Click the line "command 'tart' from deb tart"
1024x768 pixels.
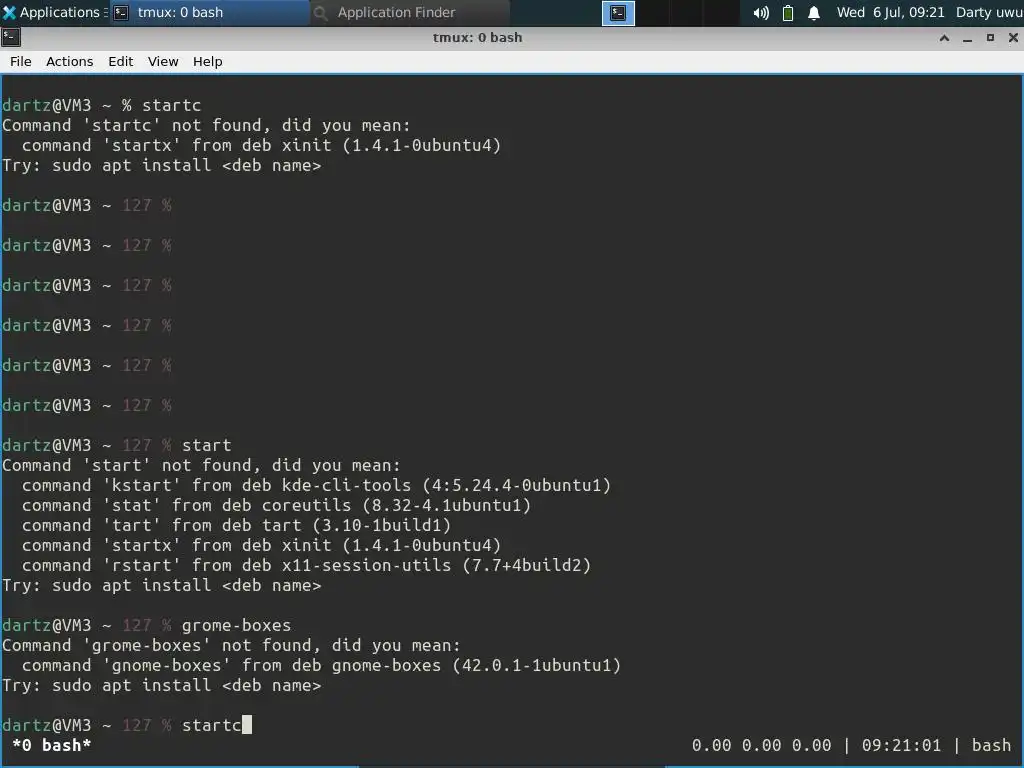tap(236, 525)
